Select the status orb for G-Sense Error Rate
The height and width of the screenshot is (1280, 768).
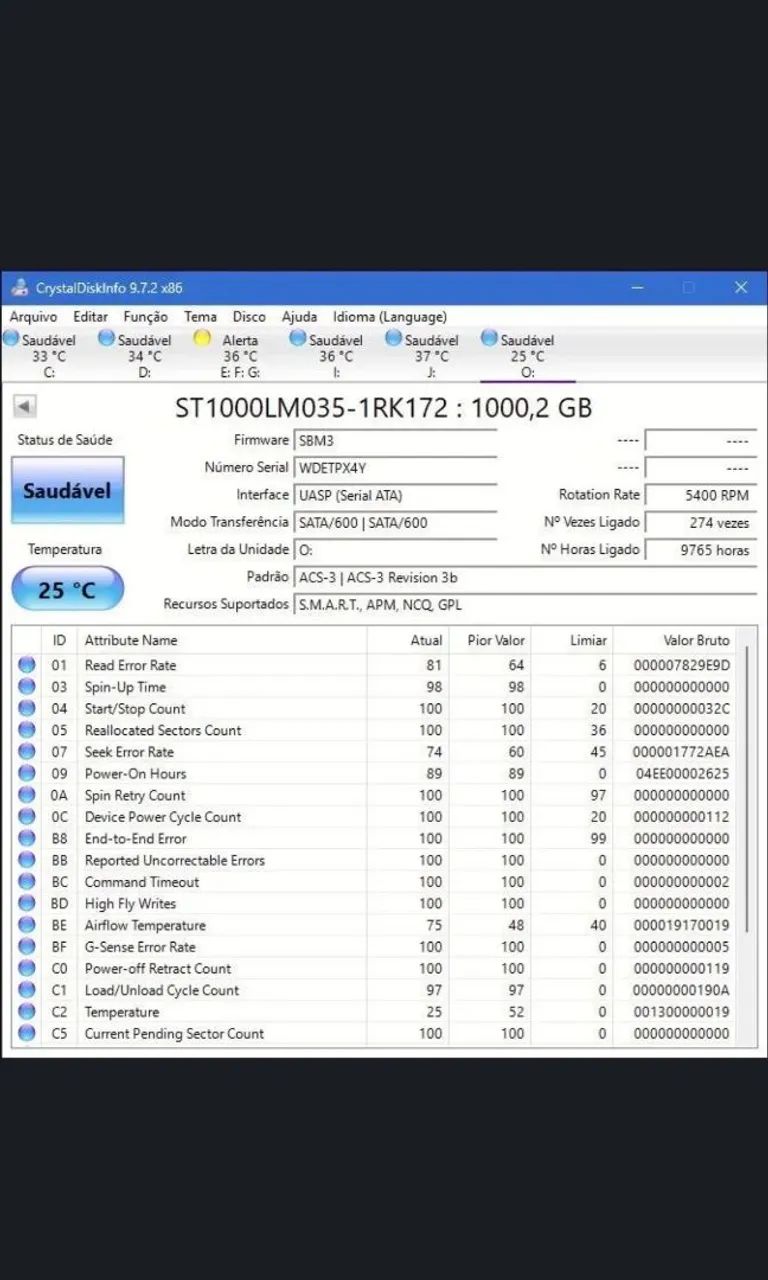tap(27, 947)
